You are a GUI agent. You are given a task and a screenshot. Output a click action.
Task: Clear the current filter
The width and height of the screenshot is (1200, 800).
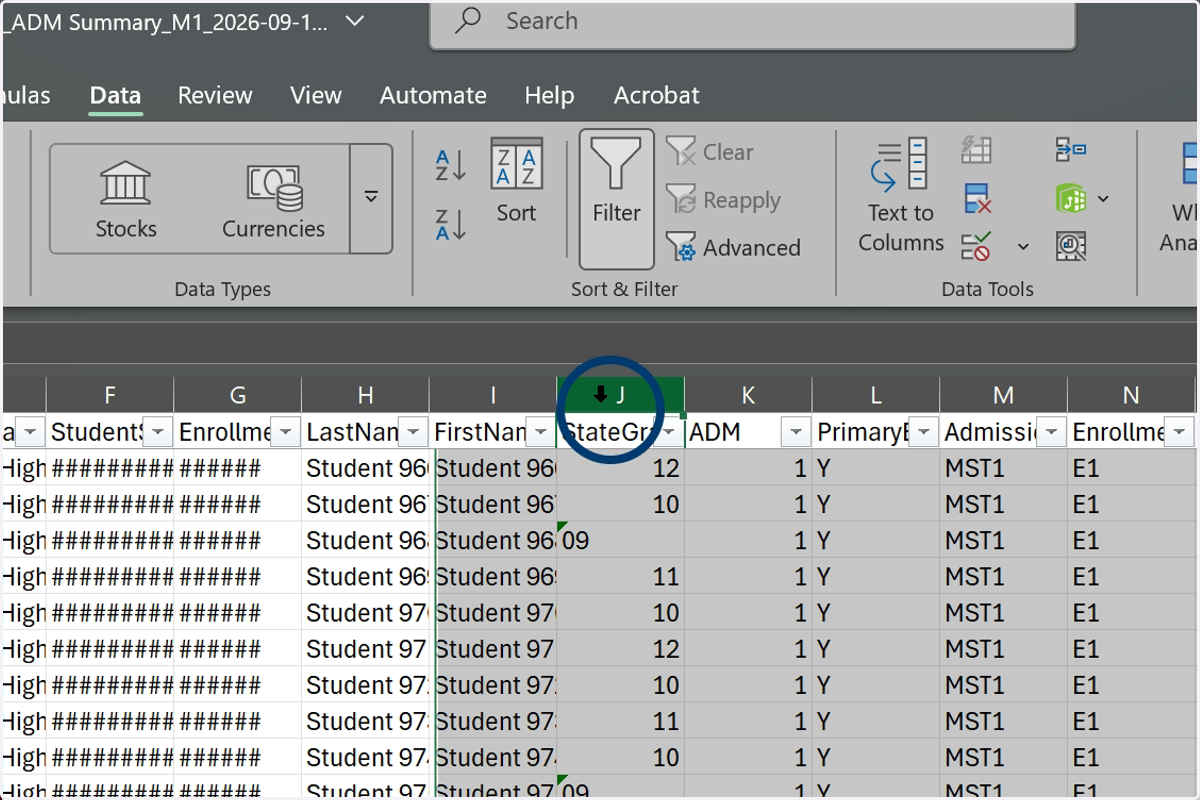[x=711, y=152]
